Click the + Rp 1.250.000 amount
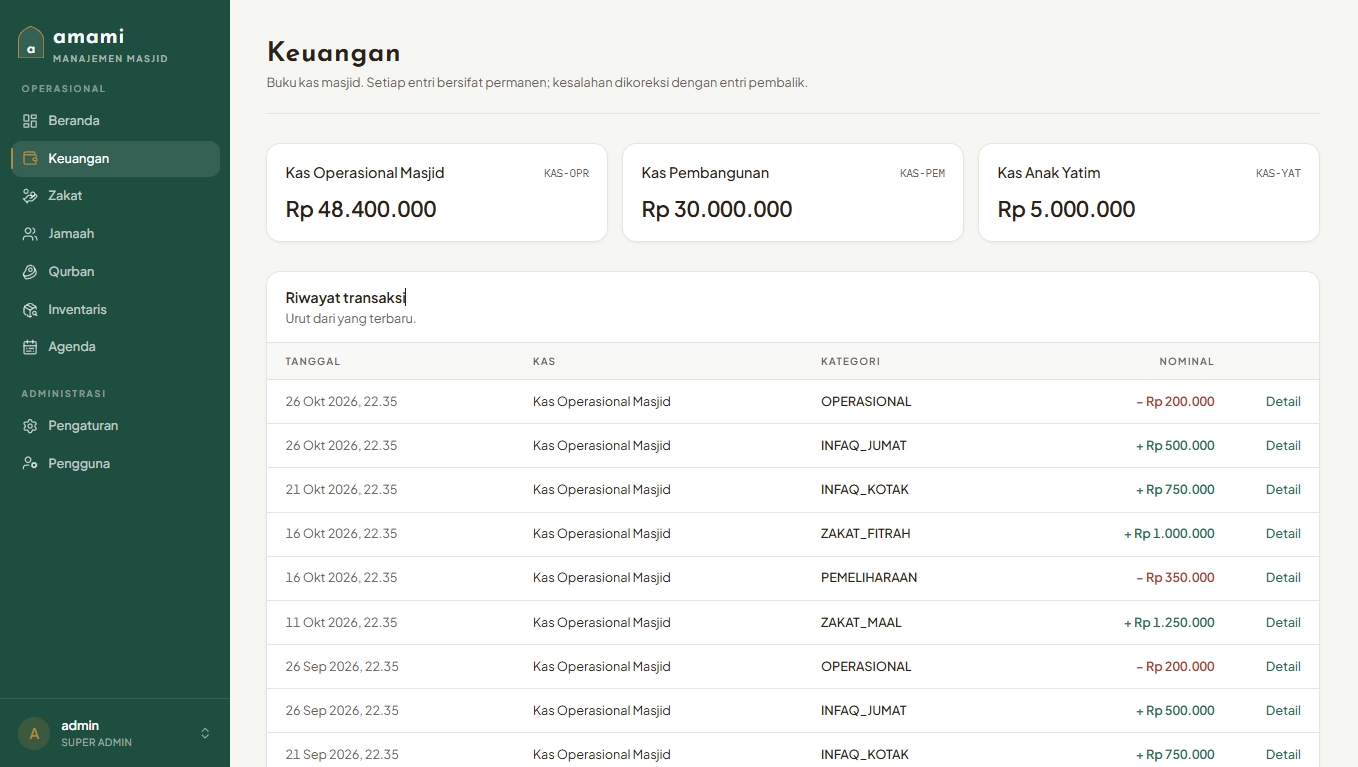Image resolution: width=1358 pixels, height=767 pixels. (x=1169, y=623)
